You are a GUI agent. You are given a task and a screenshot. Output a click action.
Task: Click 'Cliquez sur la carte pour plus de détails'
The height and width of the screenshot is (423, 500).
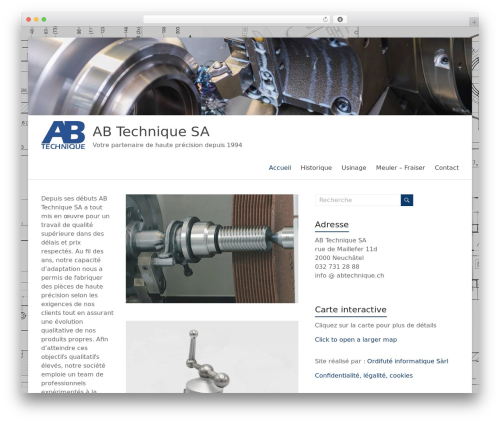[x=375, y=325]
